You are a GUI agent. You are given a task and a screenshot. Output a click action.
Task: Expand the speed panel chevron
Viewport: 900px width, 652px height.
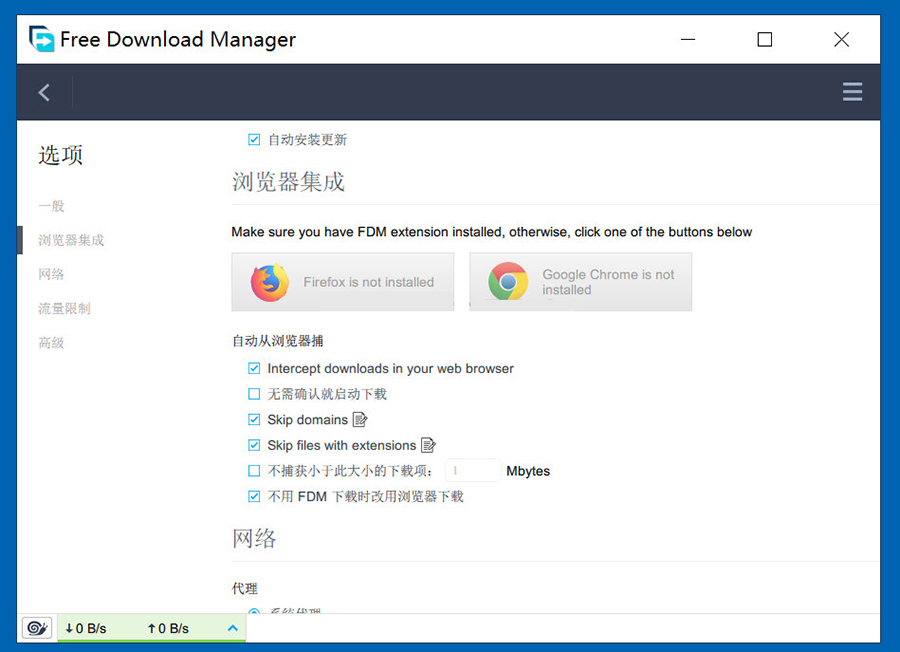232,628
